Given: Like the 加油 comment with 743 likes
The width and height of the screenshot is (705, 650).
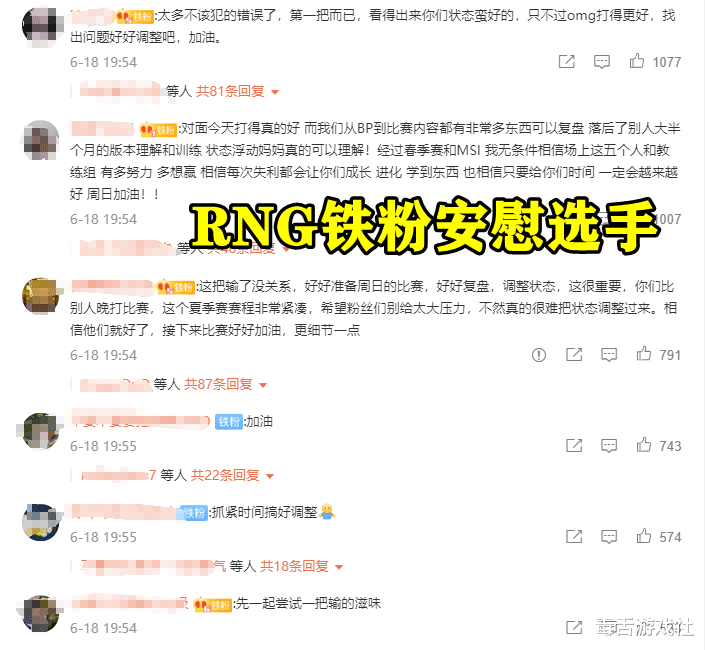Looking at the screenshot, I should tap(644, 445).
